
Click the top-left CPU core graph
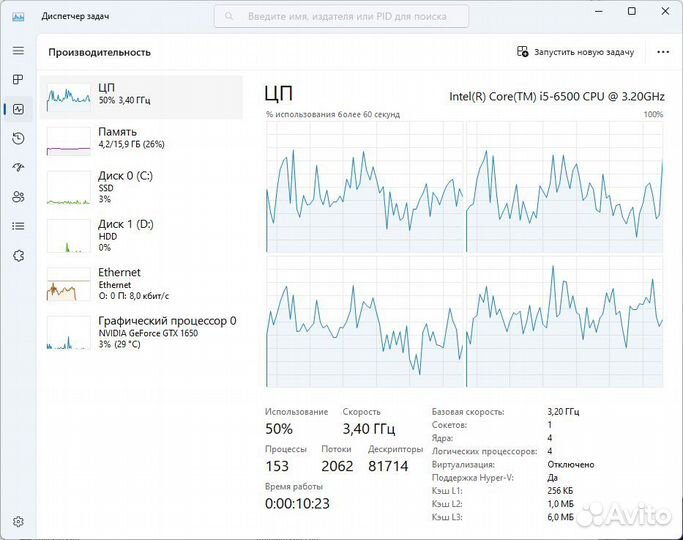coord(364,187)
